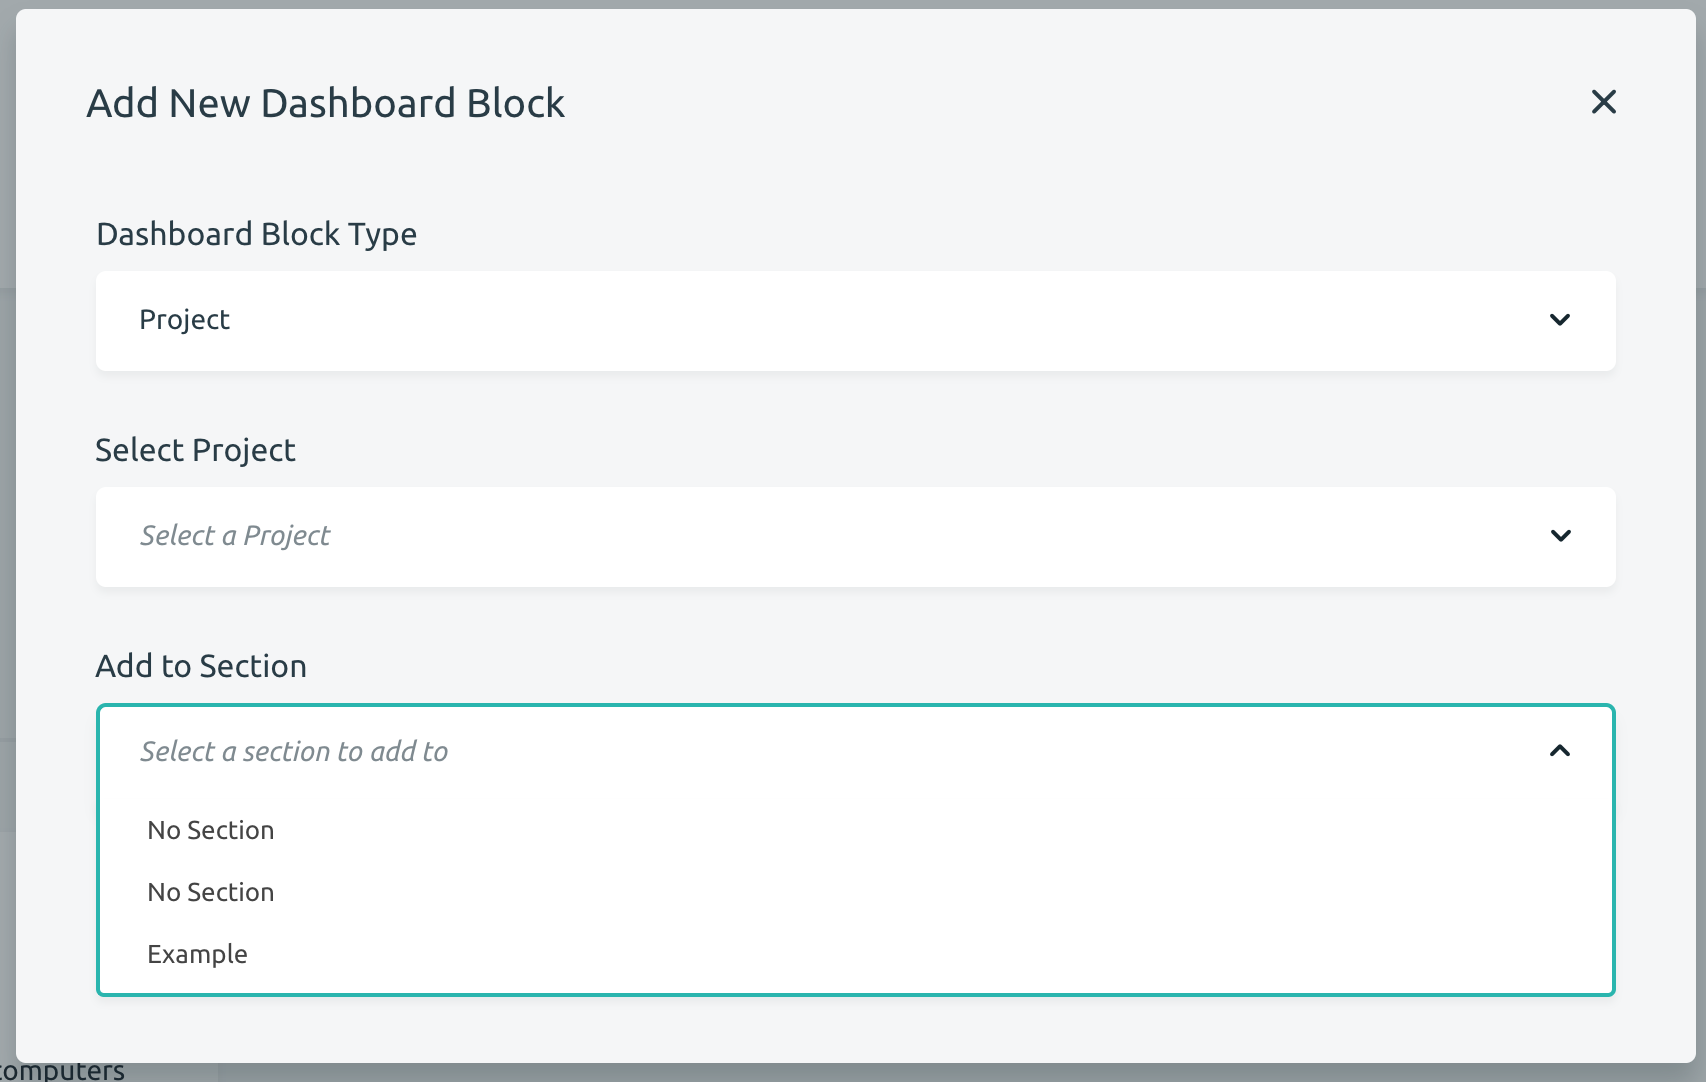This screenshot has height=1082, width=1706.
Task: Click the Select Project label
Action: [x=195, y=450]
